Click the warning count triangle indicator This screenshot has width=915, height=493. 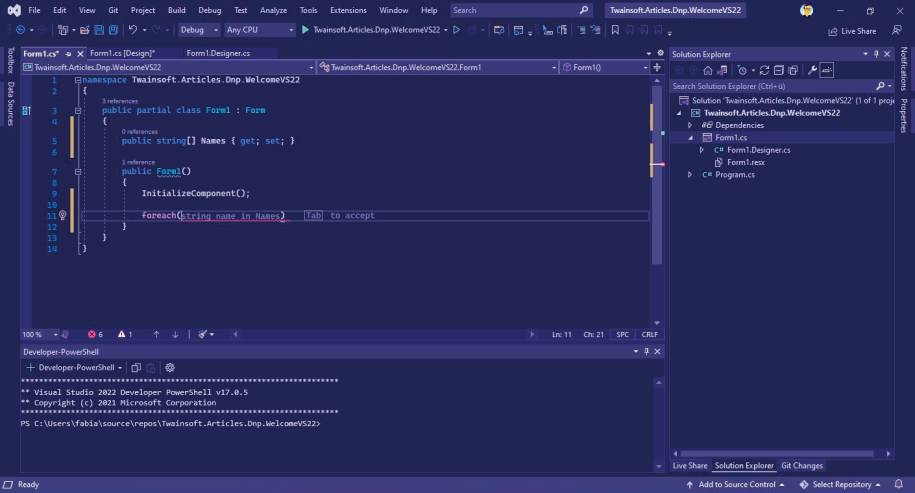pos(125,334)
